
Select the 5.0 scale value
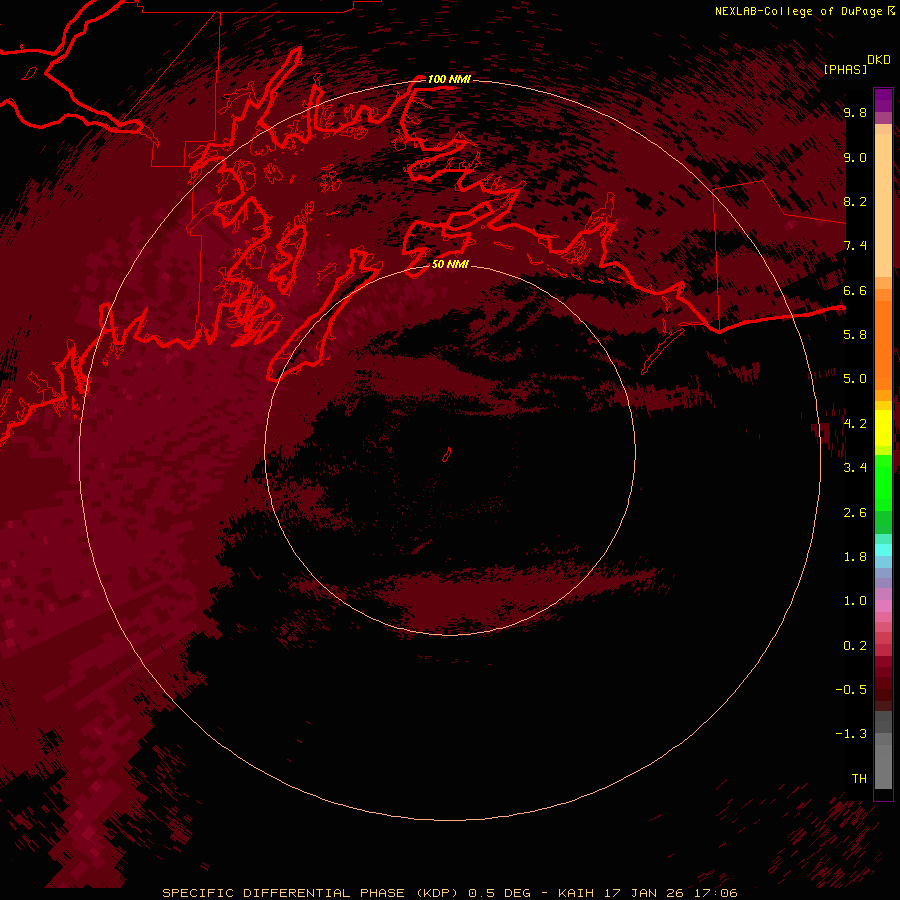[855, 379]
